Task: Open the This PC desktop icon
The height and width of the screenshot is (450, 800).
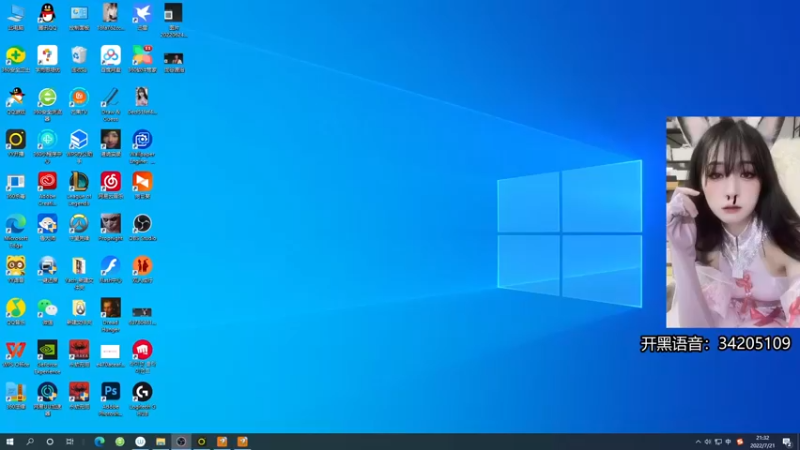Action: point(16,16)
